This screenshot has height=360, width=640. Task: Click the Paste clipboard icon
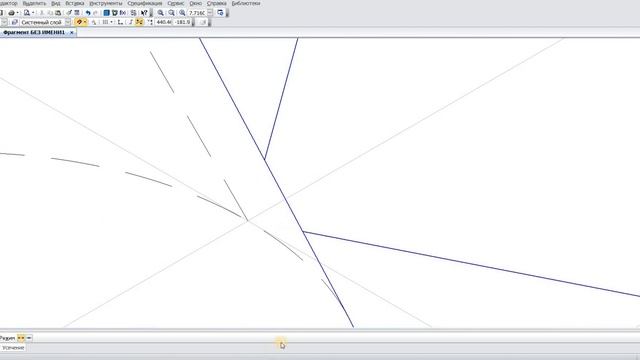pos(58,13)
